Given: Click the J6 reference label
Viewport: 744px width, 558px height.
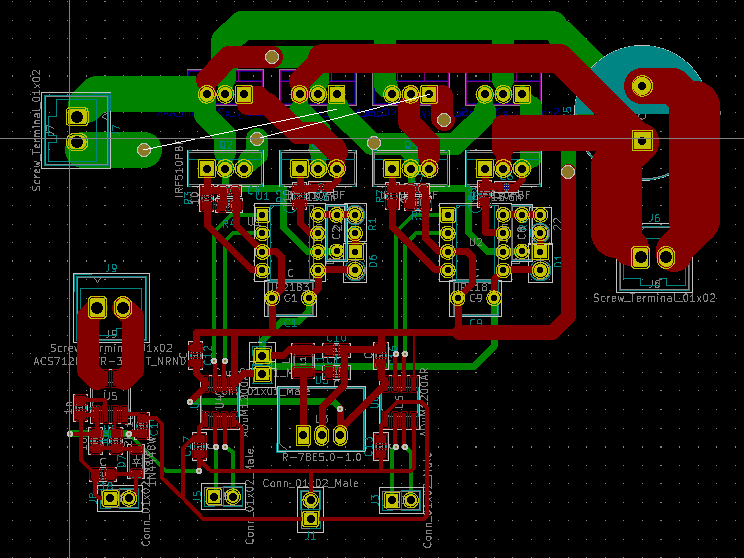Looking at the screenshot, I should (654, 218).
